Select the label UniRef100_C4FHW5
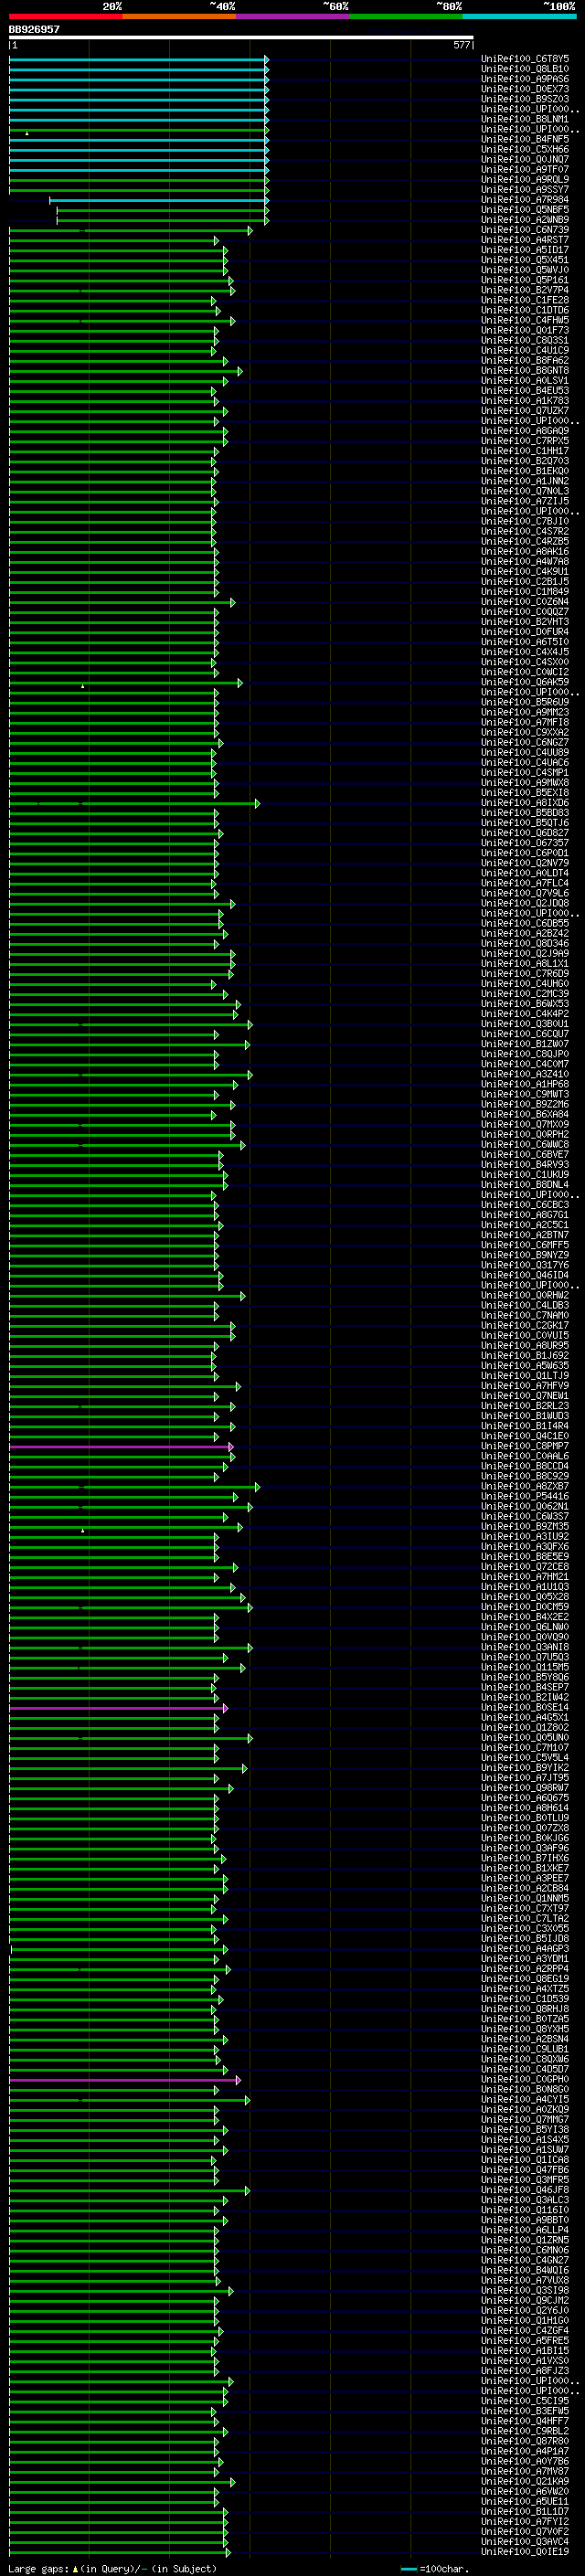The height and width of the screenshot is (2576, 585). click(525, 320)
